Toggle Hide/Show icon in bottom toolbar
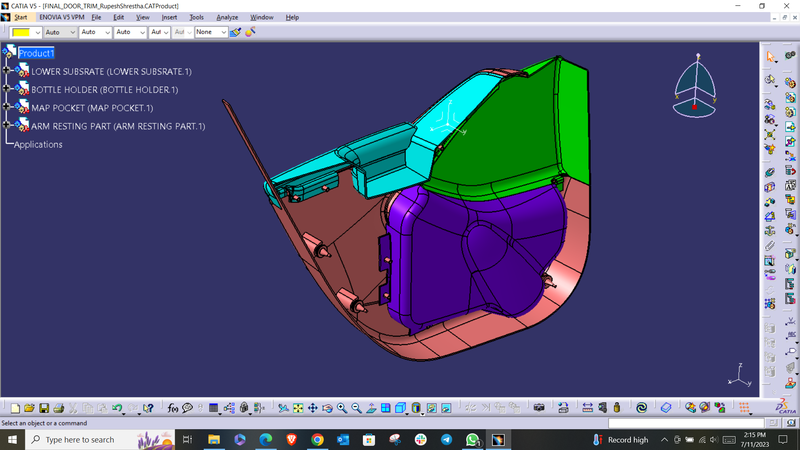 [432, 408]
